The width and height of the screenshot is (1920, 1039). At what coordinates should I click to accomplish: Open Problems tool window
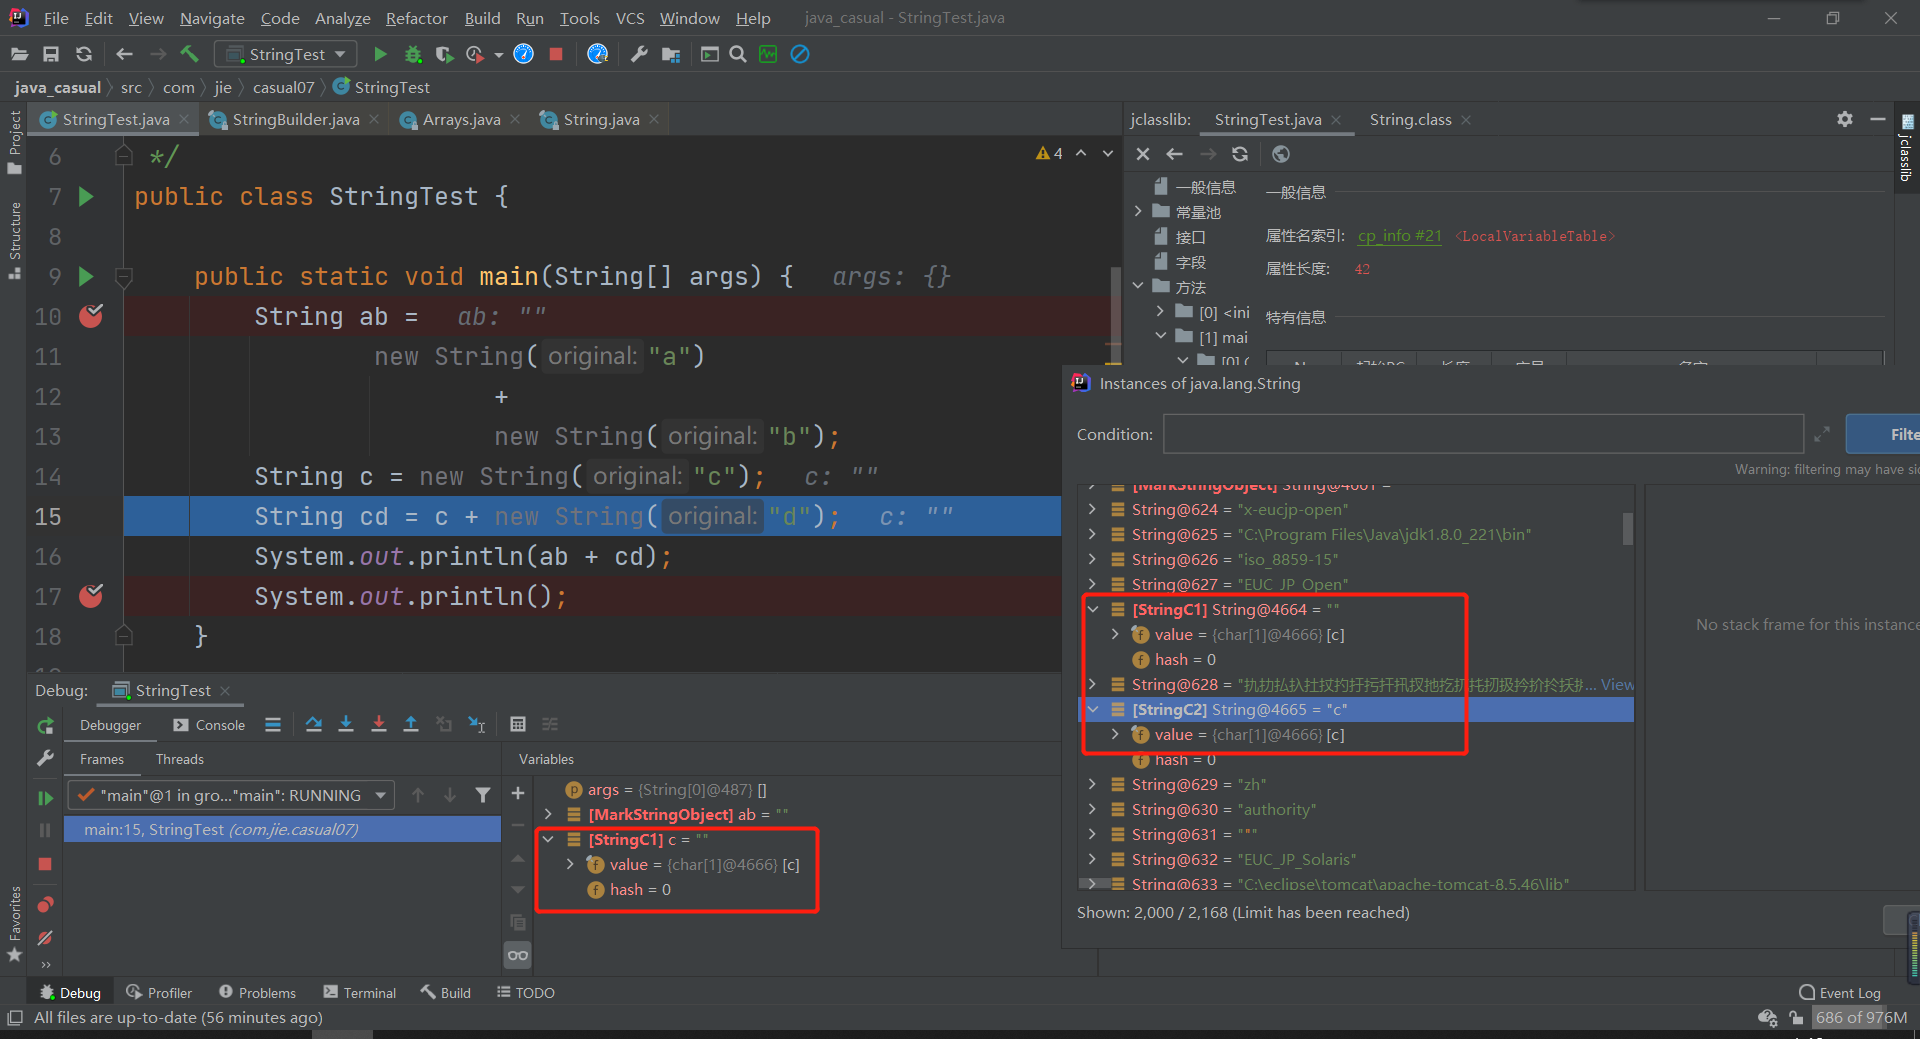tap(257, 992)
